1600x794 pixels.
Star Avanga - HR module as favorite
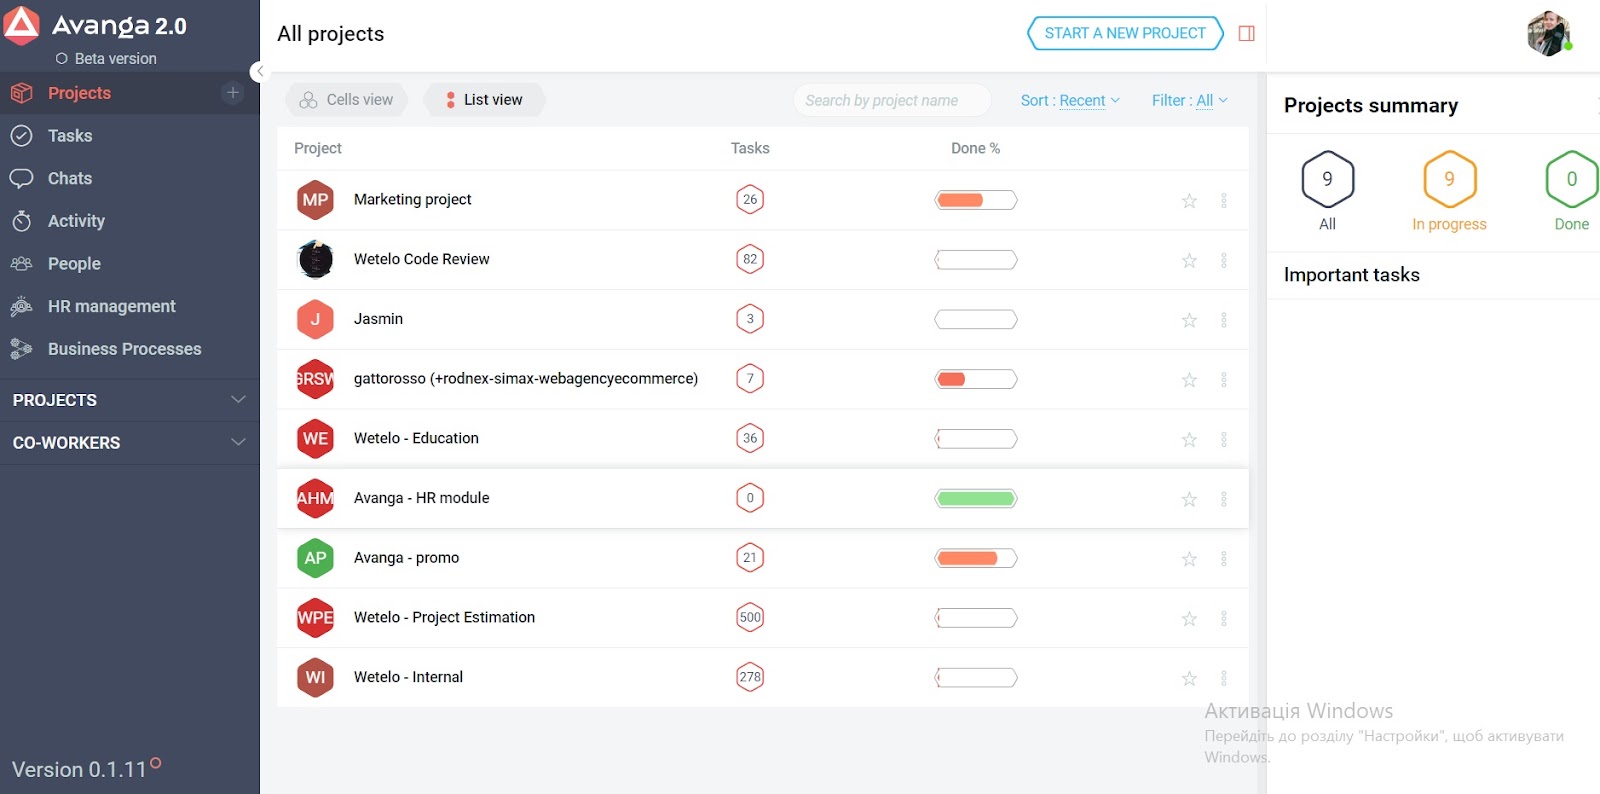pyautogui.click(x=1189, y=499)
